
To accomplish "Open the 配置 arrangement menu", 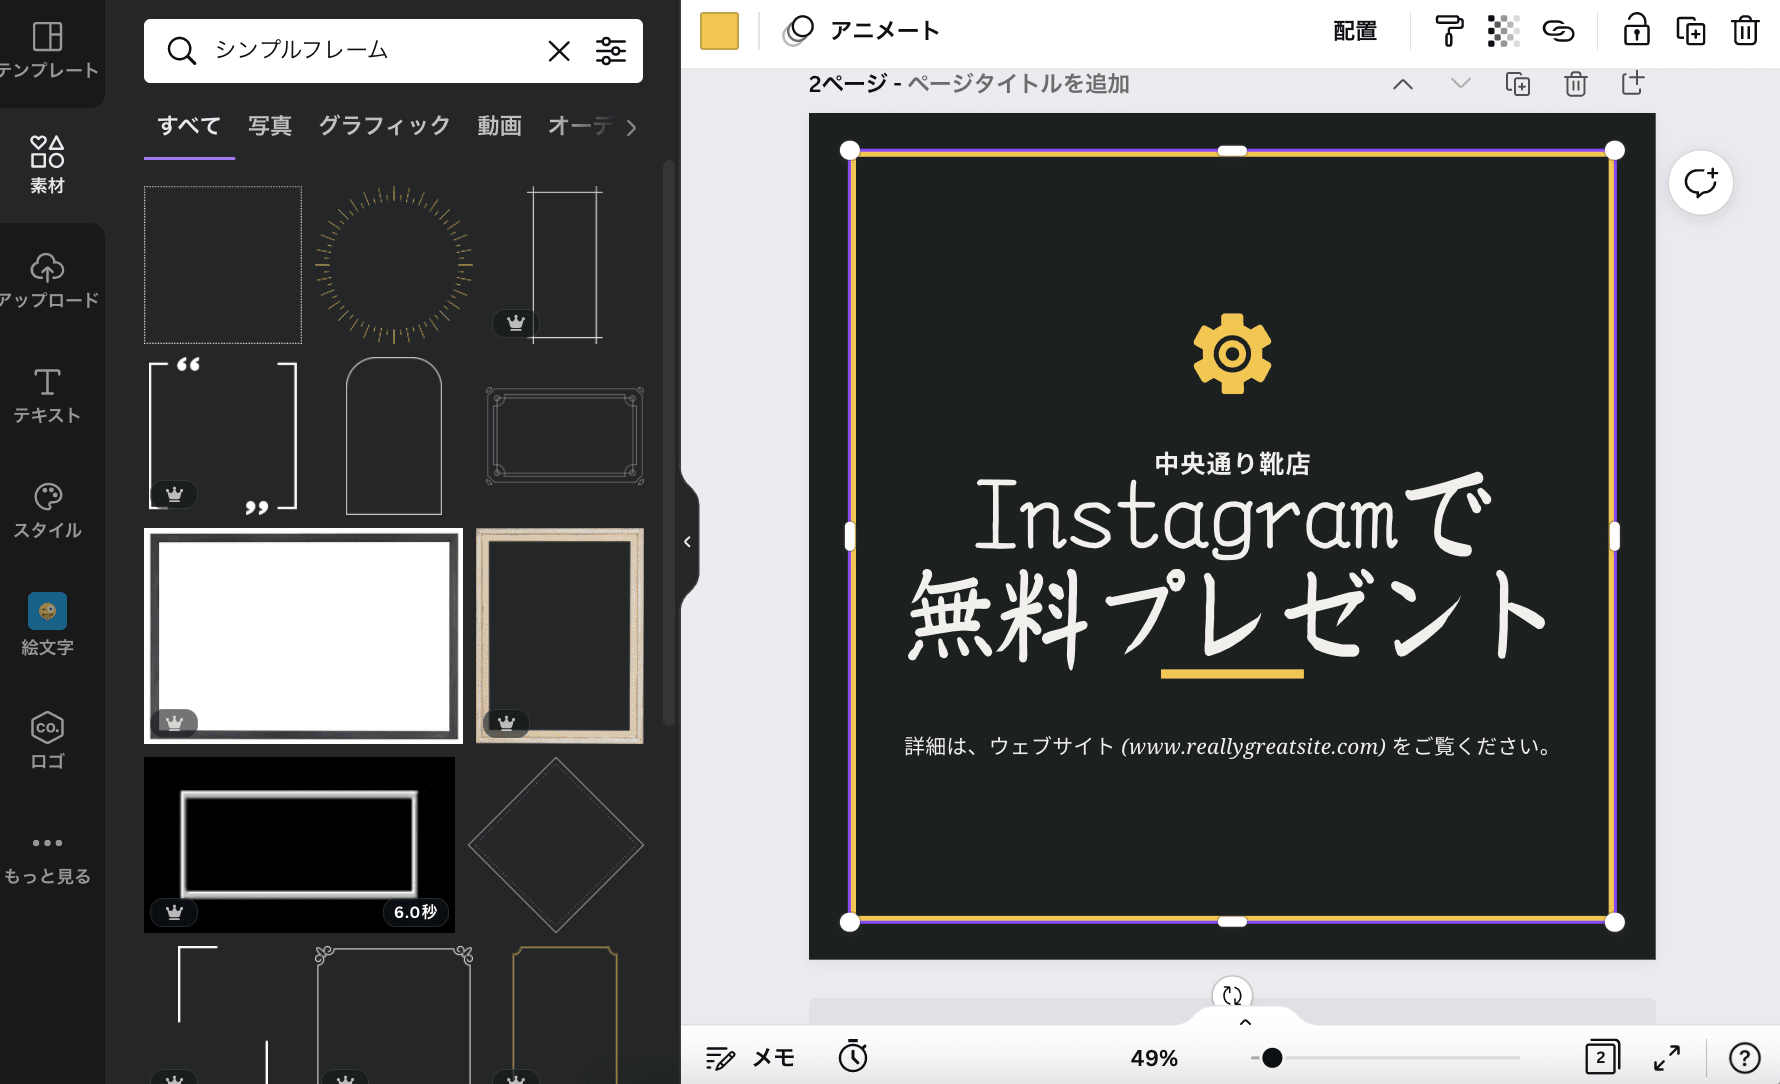I will click(1355, 31).
